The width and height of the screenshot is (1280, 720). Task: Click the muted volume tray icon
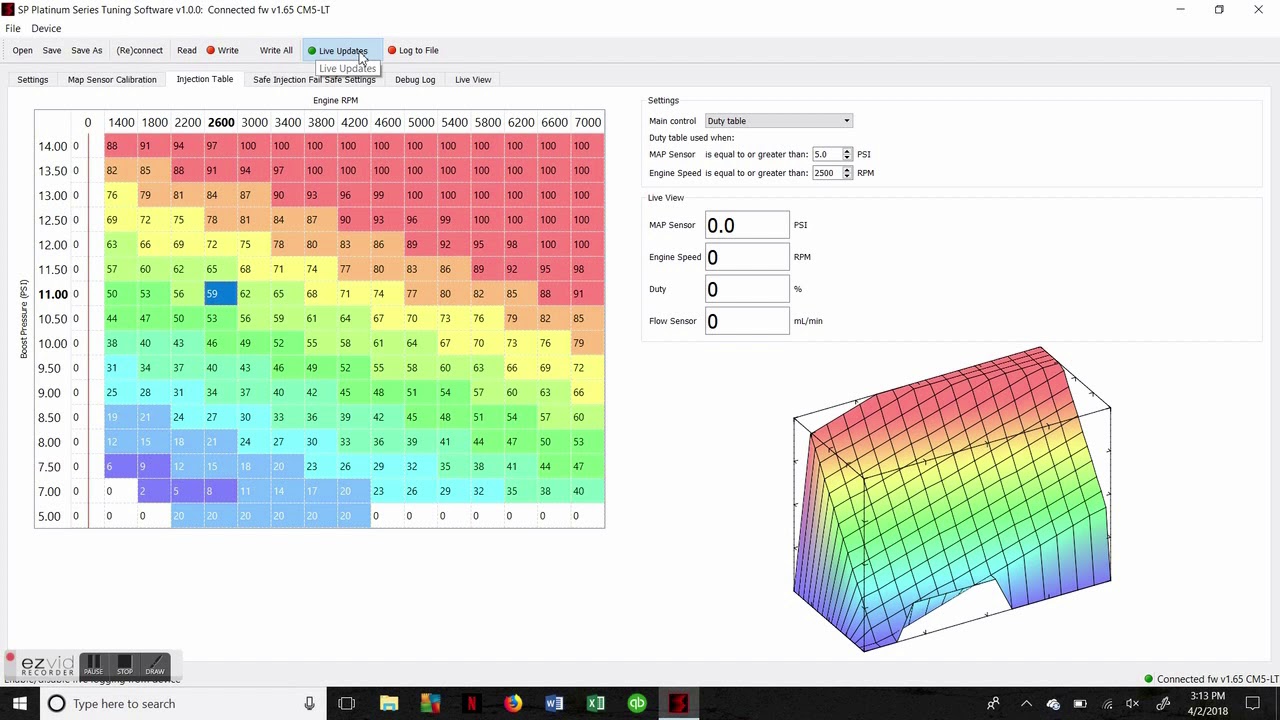pos(1134,704)
